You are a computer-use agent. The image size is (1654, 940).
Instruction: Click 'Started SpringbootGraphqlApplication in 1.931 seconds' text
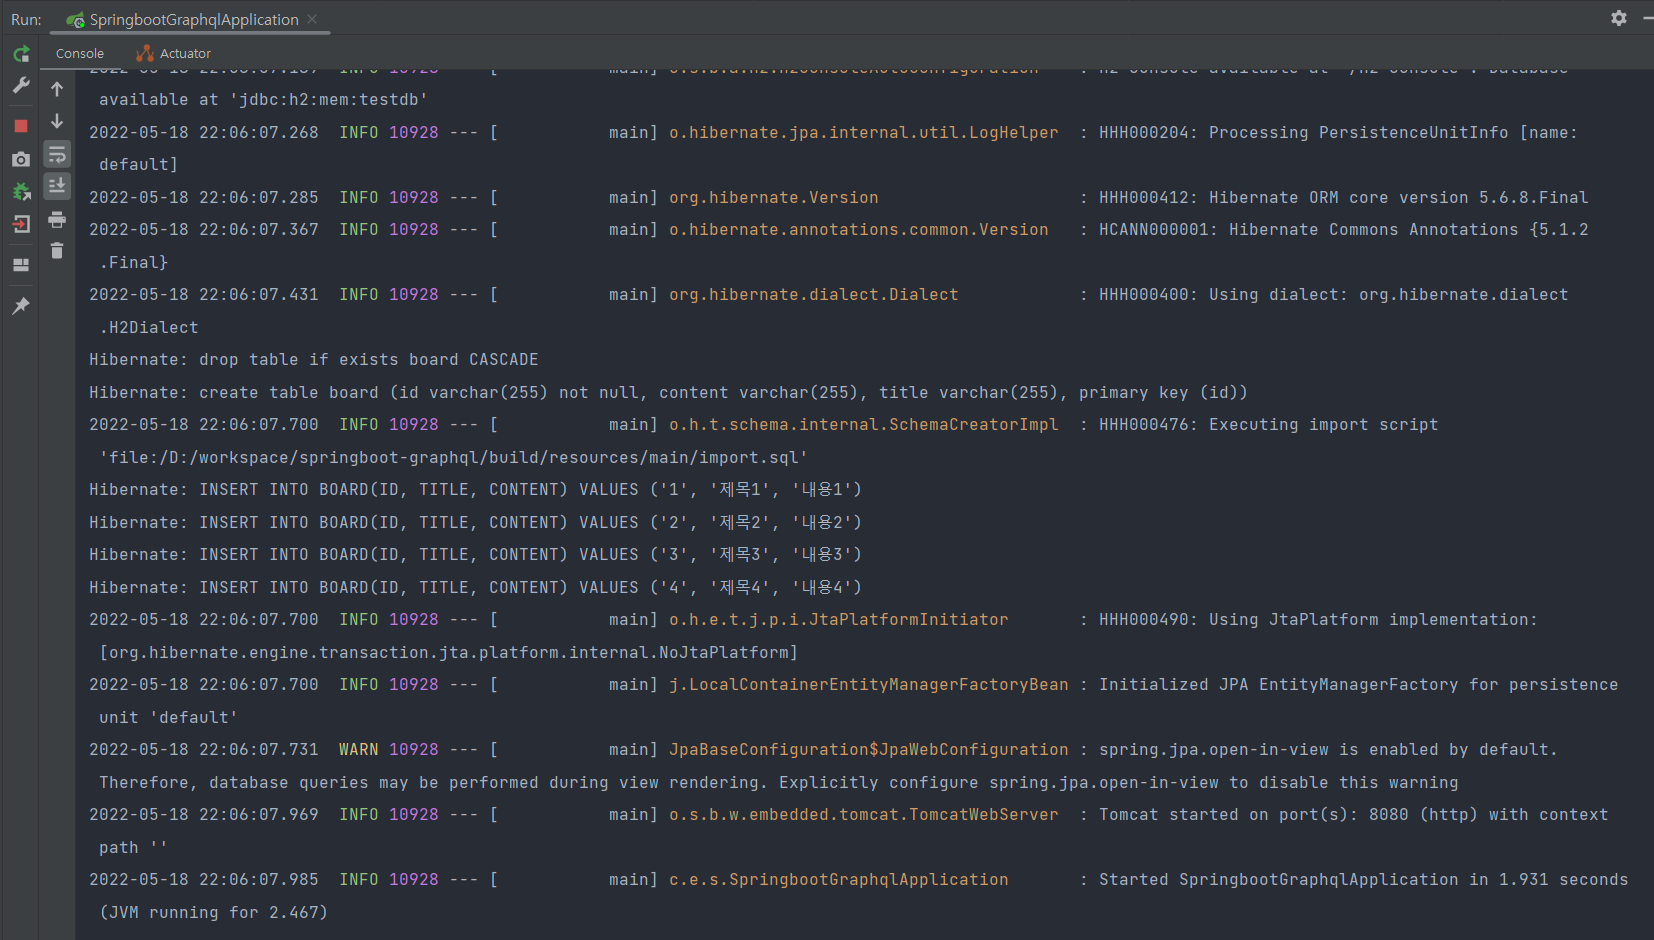coord(1364,879)
